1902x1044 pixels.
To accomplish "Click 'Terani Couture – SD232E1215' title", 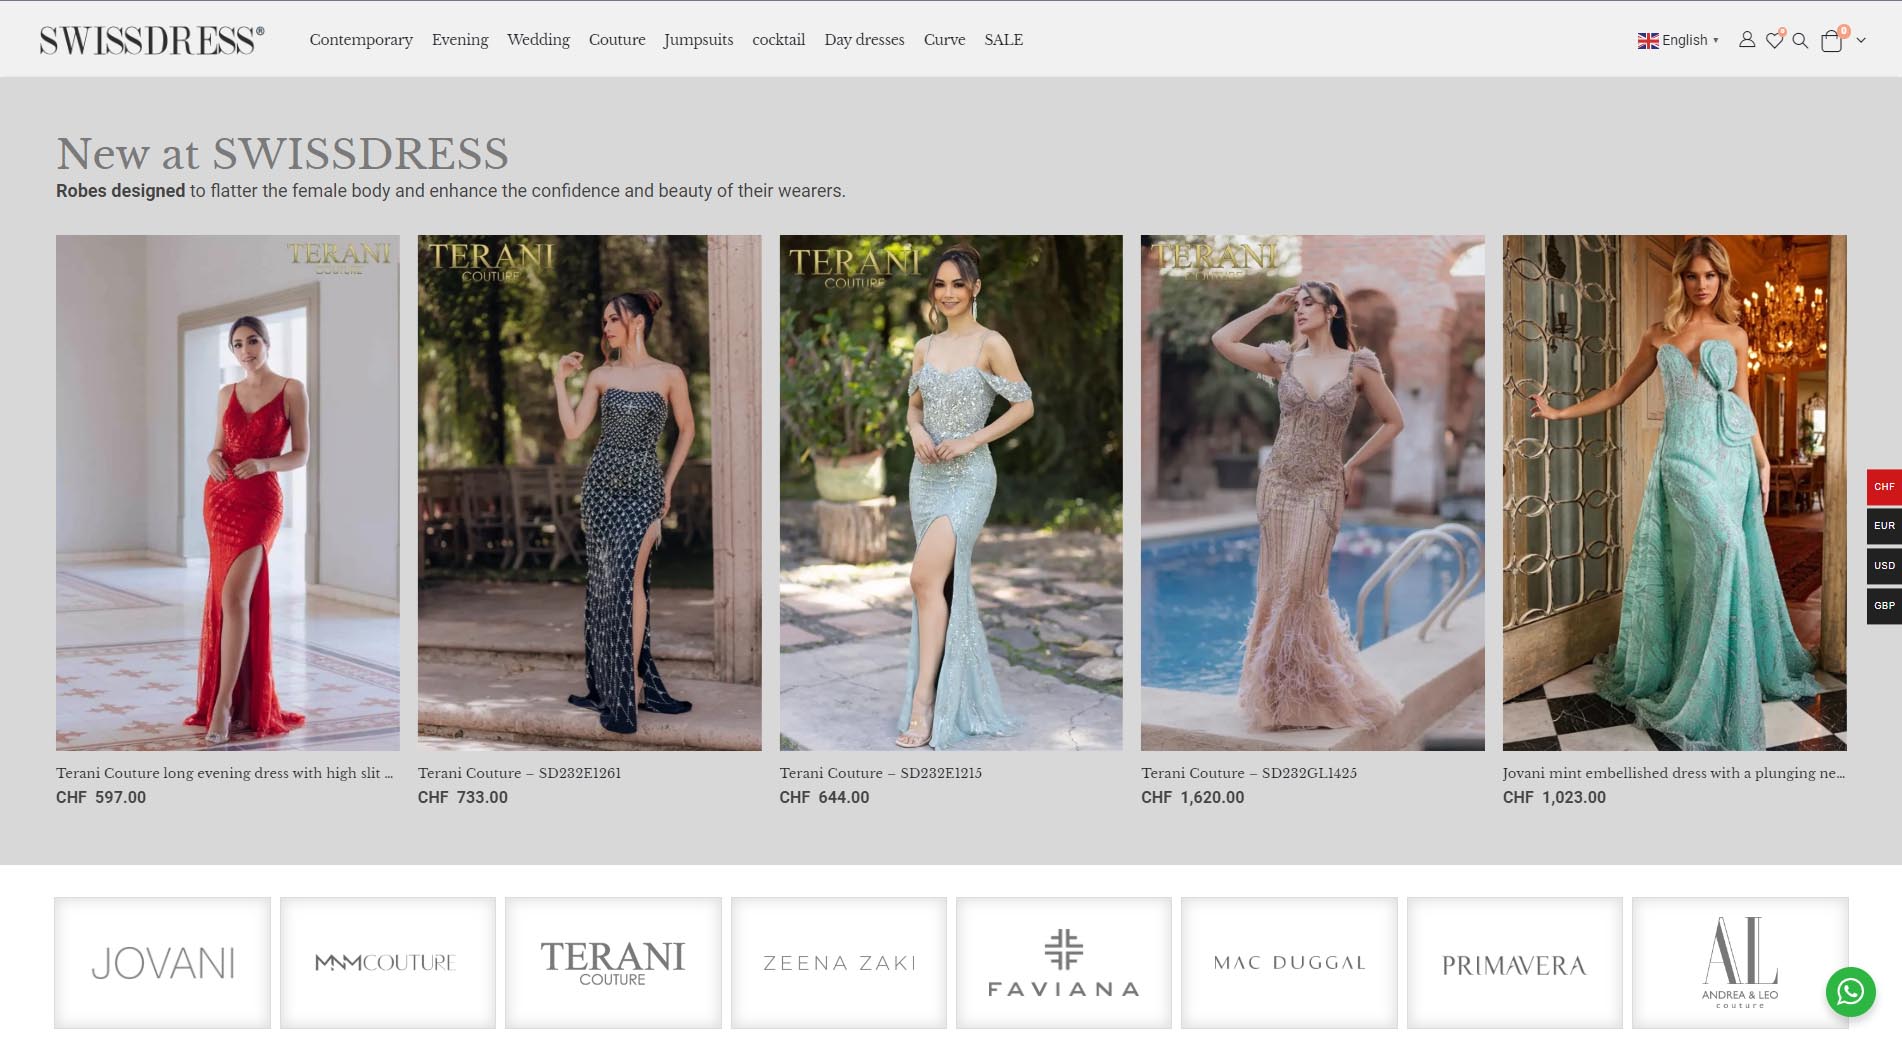I will pos(881,773).
